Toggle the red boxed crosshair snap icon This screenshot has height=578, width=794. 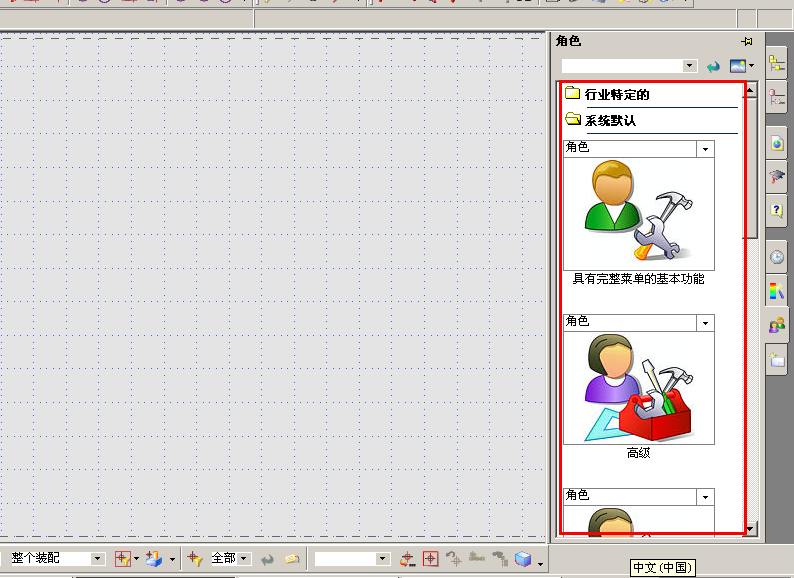pos(430,559)
